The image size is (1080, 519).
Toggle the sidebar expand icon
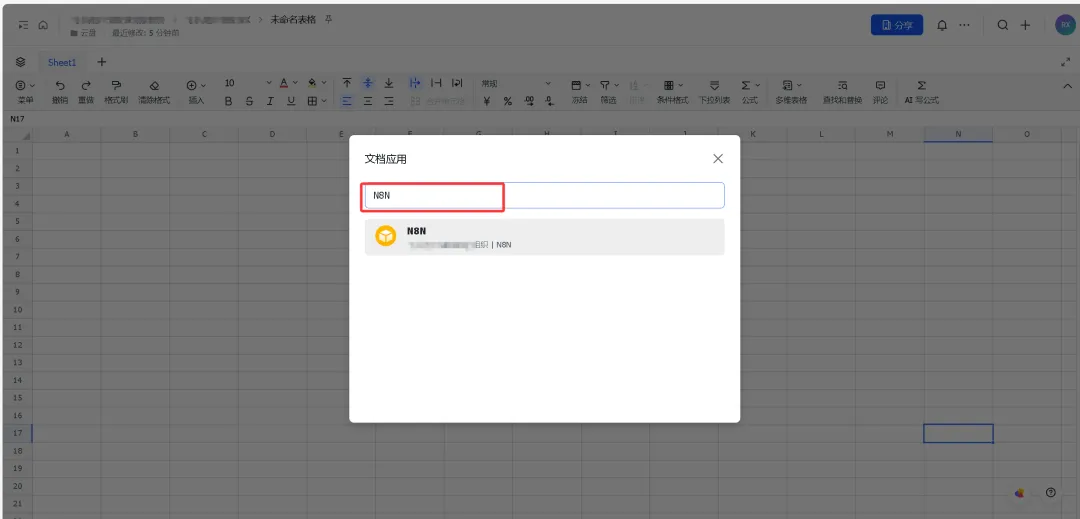(23, 25)
